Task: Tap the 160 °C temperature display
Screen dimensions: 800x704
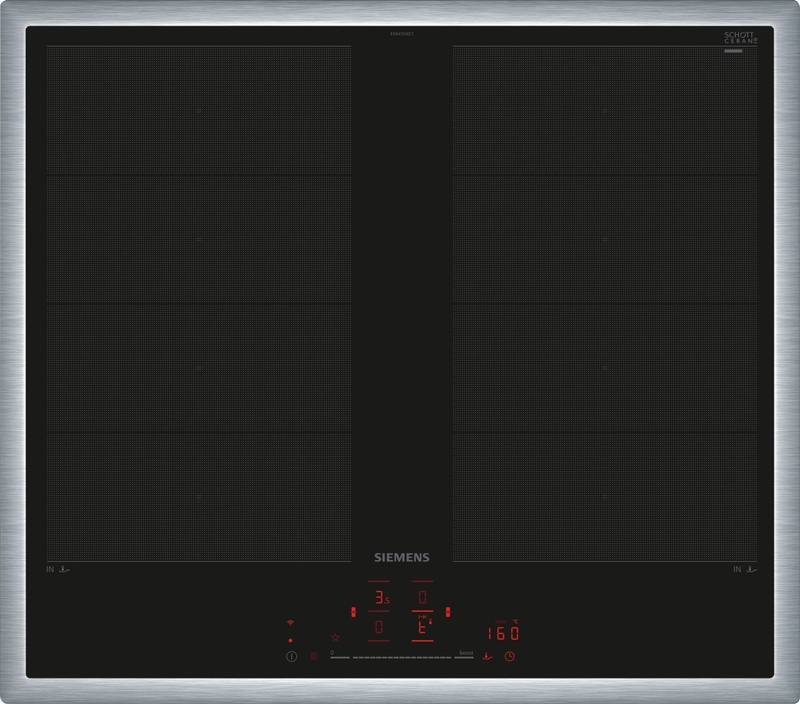Action: [x=502, y=633]
